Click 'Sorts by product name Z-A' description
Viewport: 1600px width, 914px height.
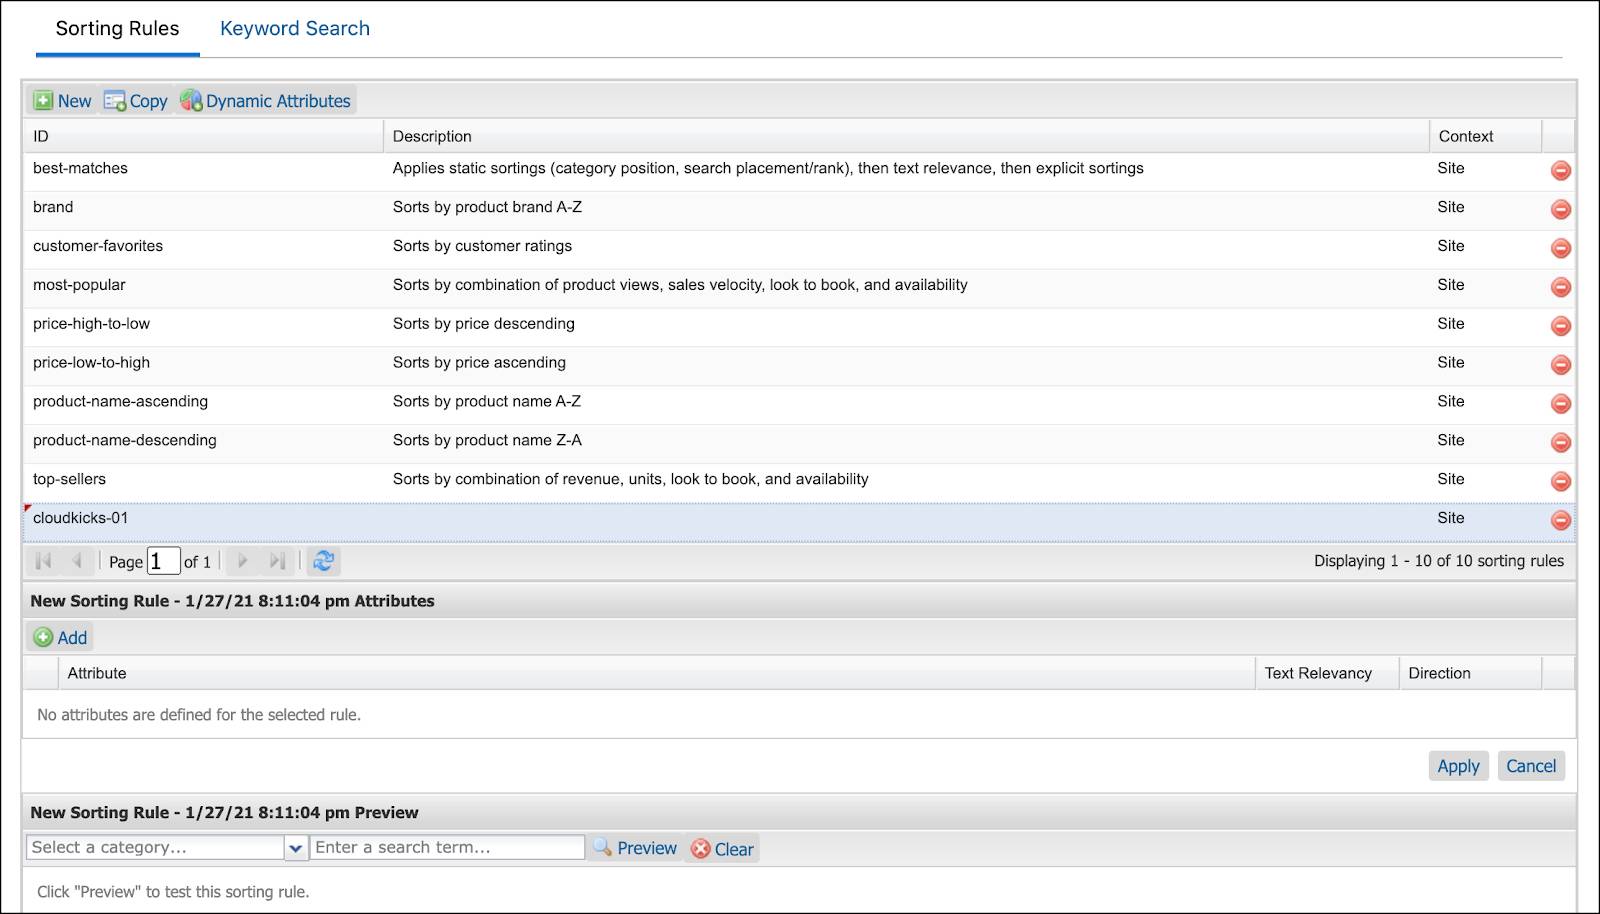point(487,440)
